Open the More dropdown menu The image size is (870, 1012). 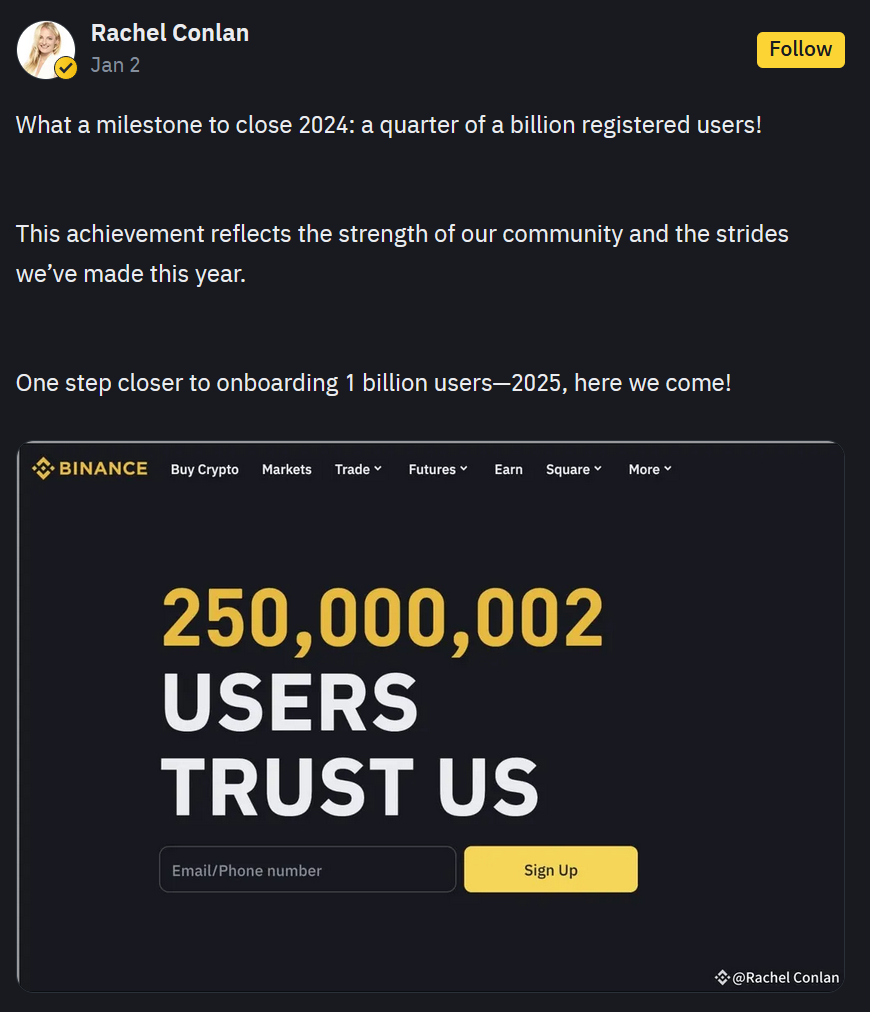pyautogui.click(x=650, y=470)
